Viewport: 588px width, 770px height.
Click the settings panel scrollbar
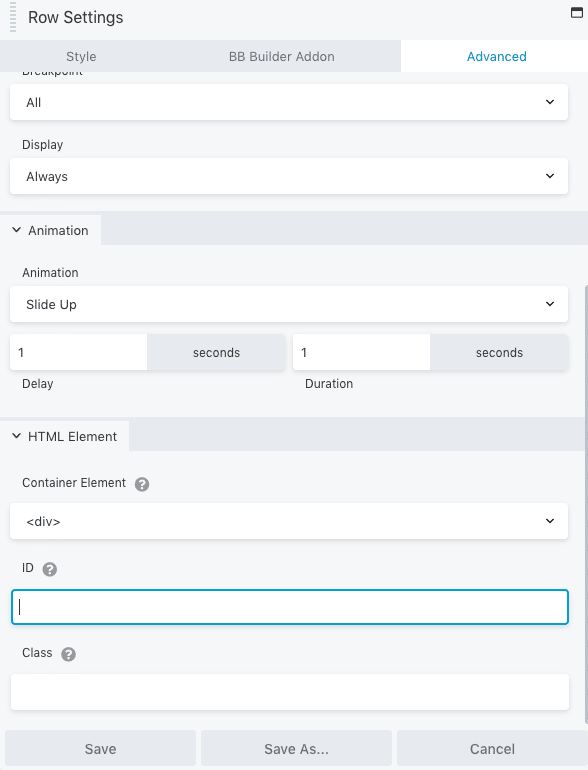(586, 504)
